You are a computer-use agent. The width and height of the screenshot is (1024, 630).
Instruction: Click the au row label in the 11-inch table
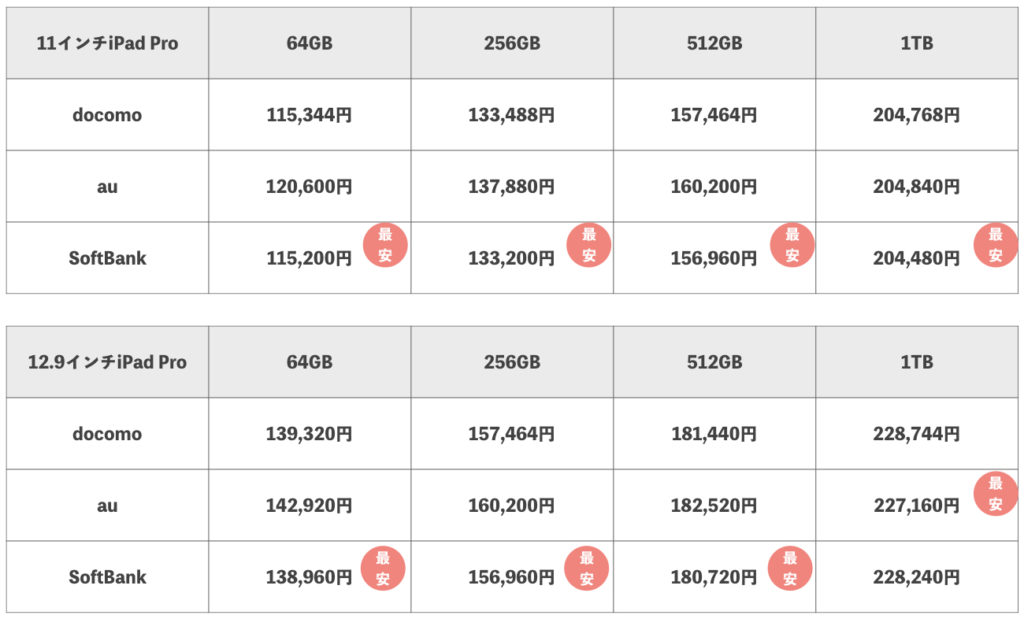(x=108, y=186)
